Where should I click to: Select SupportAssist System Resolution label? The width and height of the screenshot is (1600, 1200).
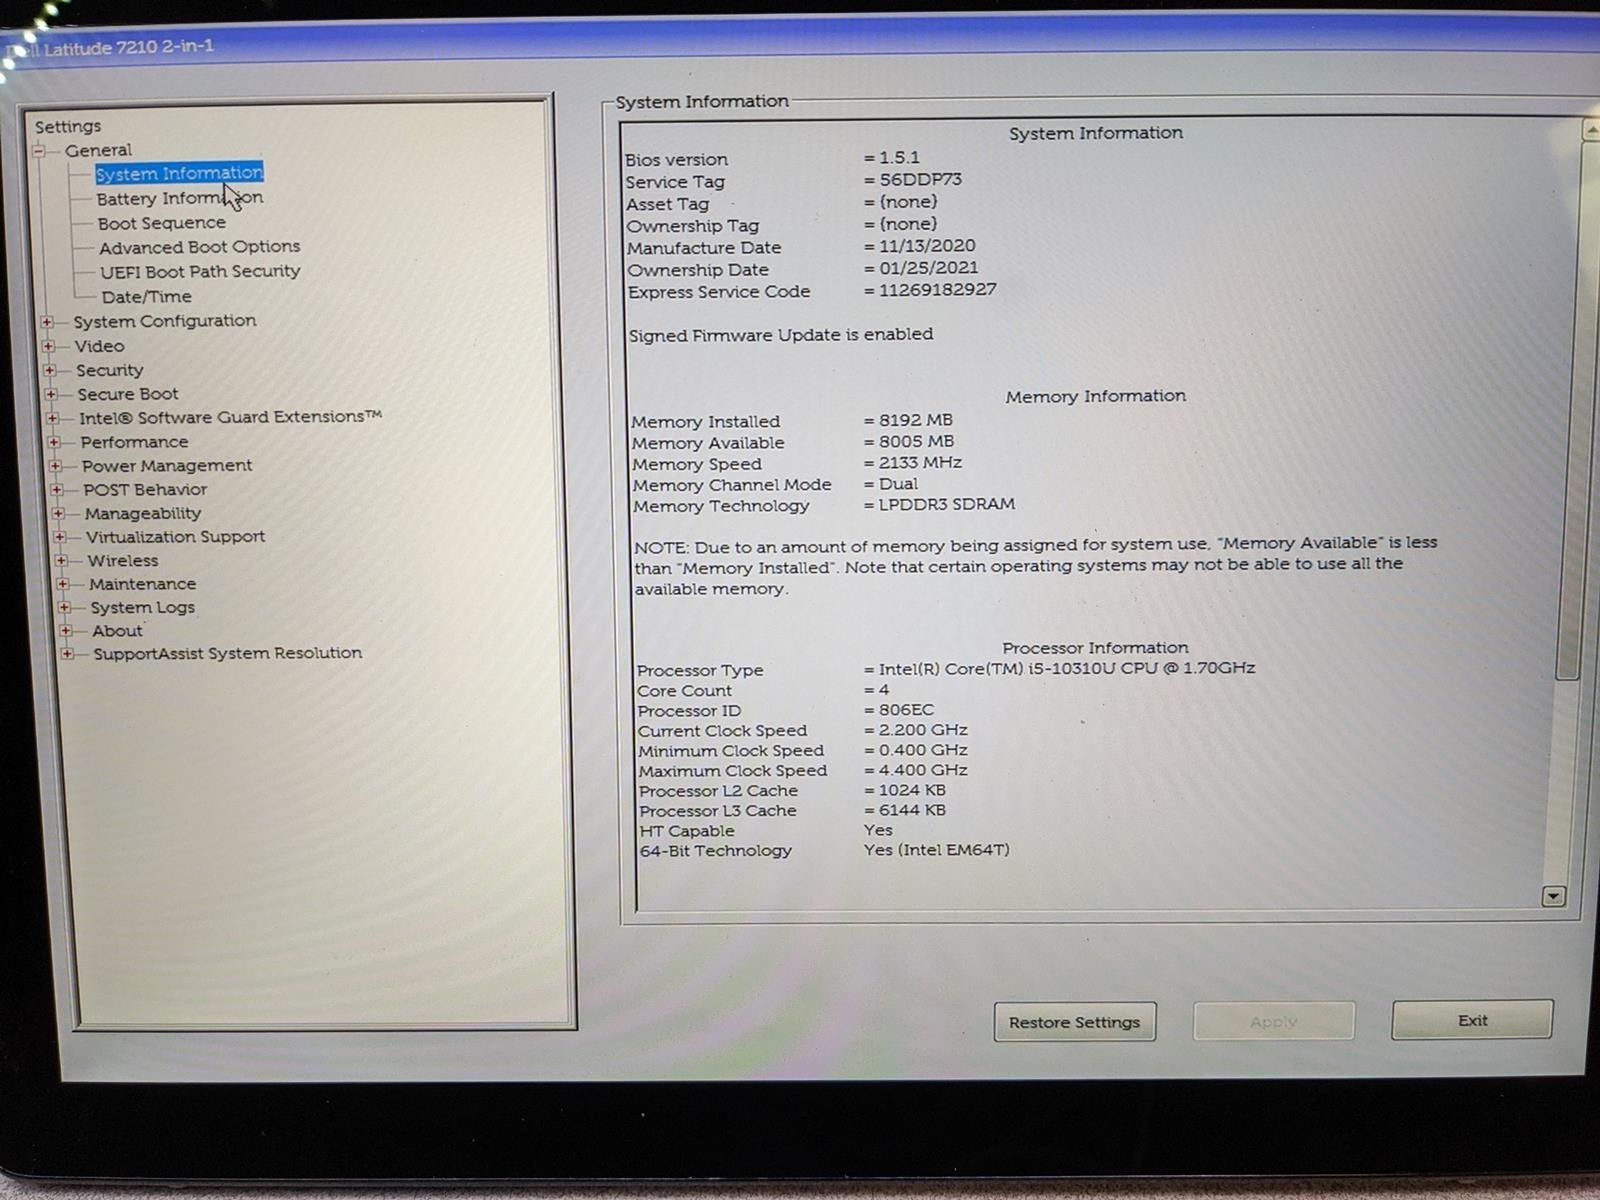(228, 653)
